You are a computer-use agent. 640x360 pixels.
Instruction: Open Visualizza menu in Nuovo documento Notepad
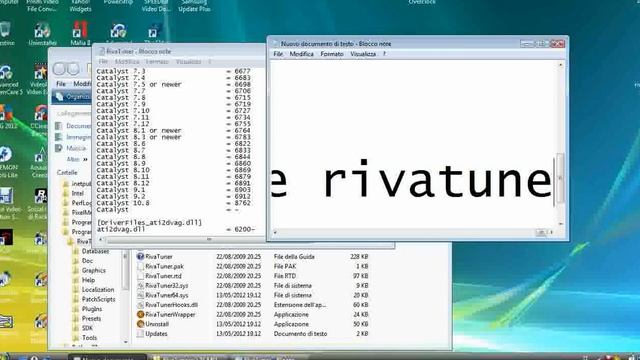point(363,54)
